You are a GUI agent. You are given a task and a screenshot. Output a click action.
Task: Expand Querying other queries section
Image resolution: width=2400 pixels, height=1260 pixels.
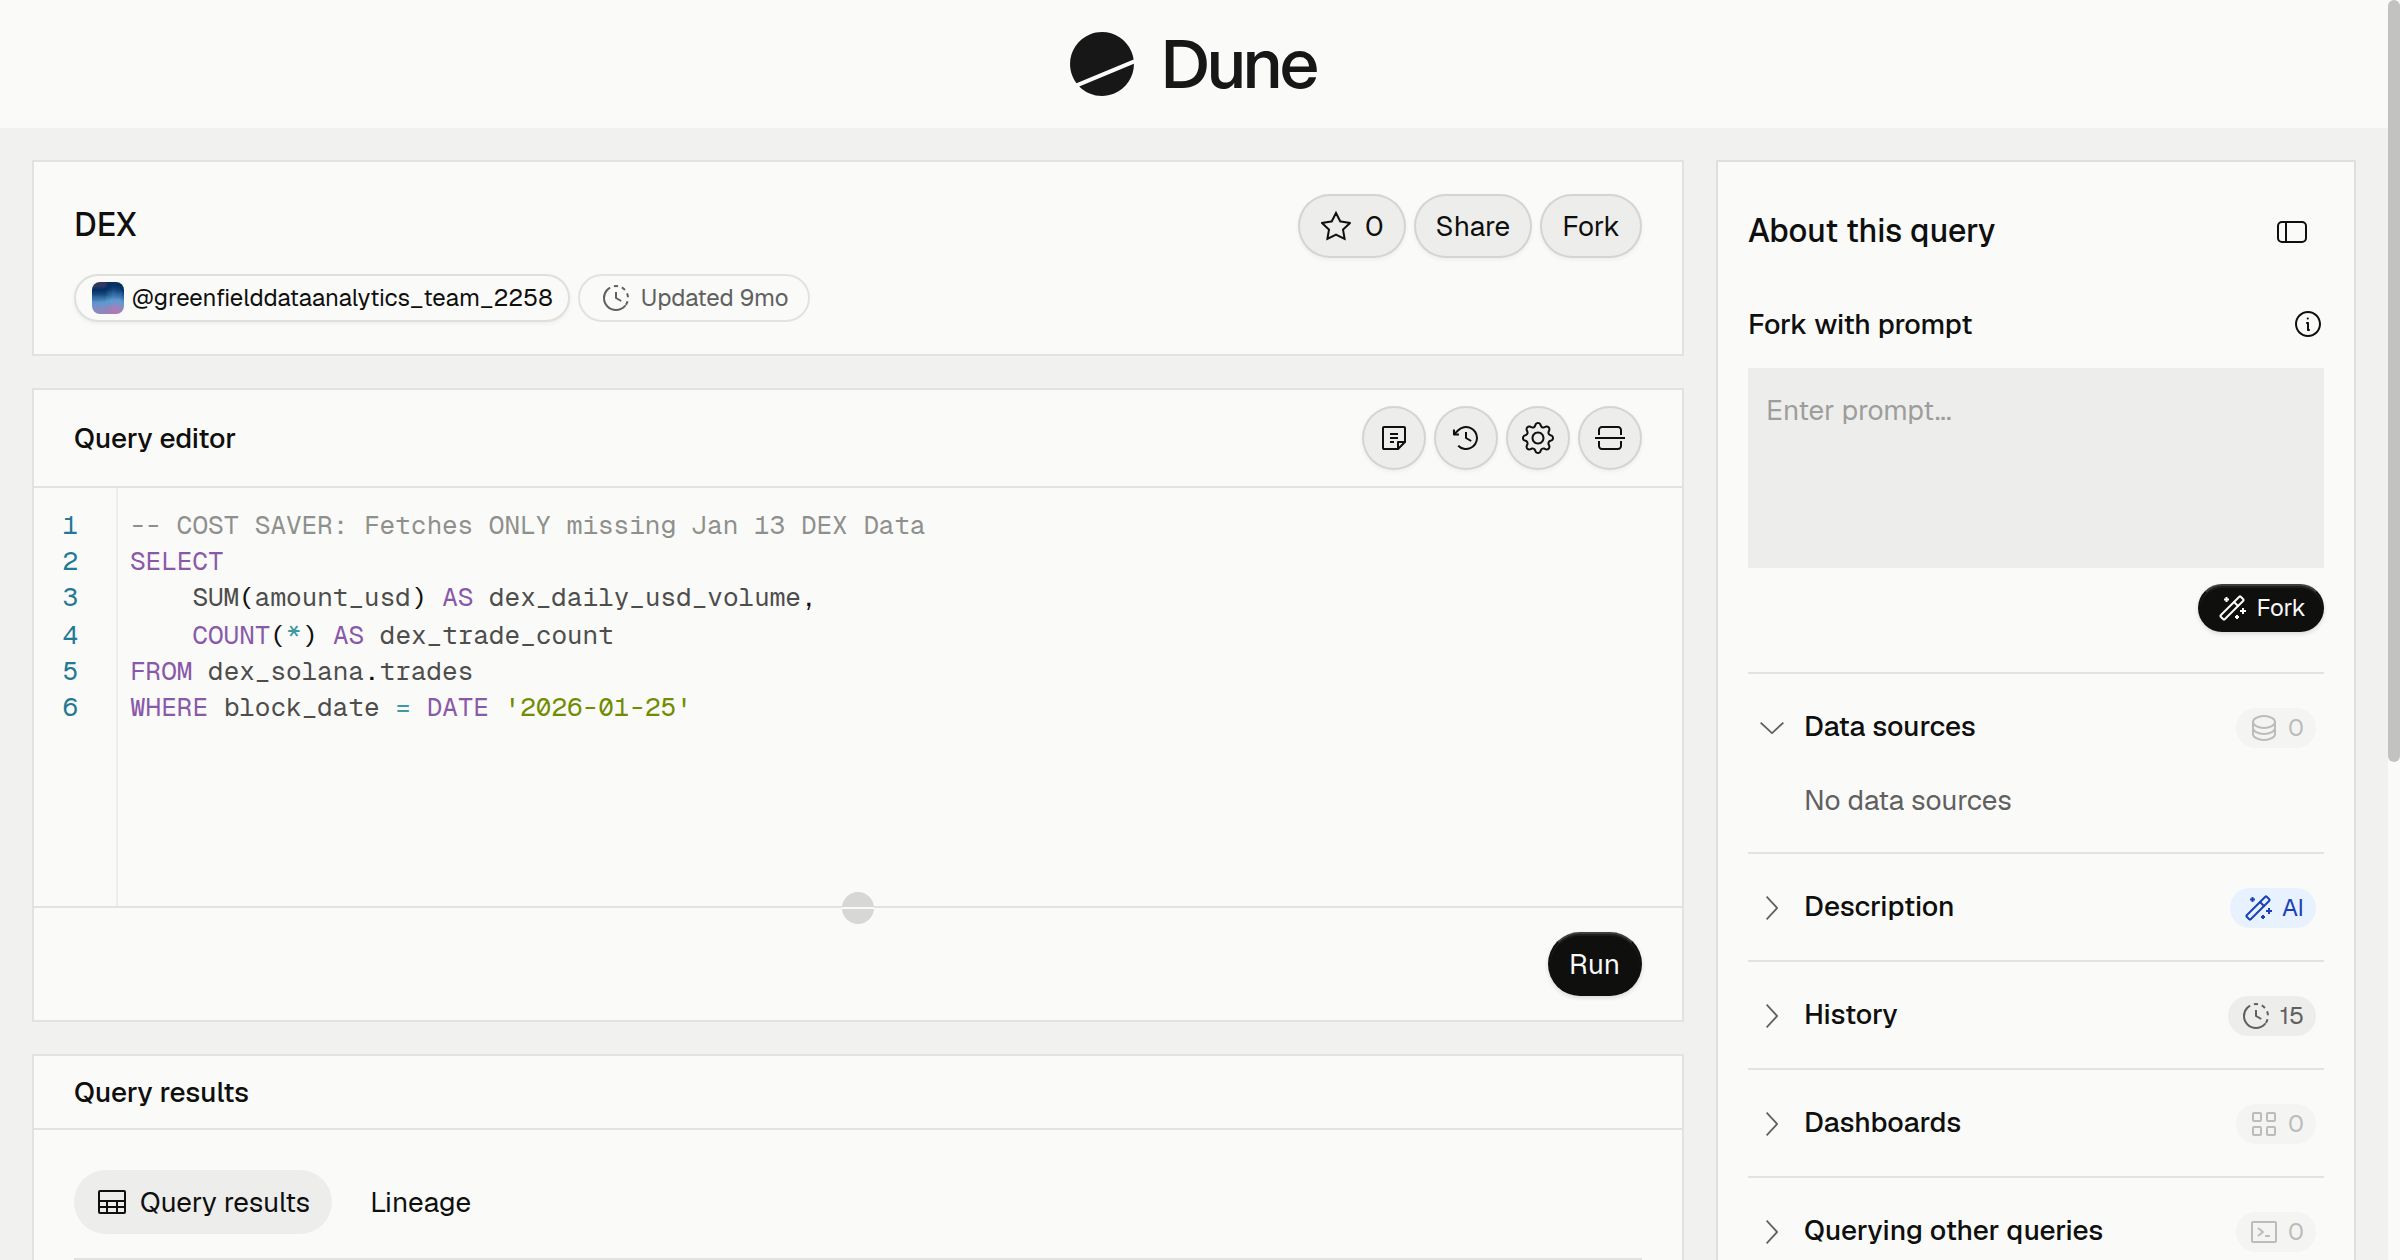tap(1771, 1231)
